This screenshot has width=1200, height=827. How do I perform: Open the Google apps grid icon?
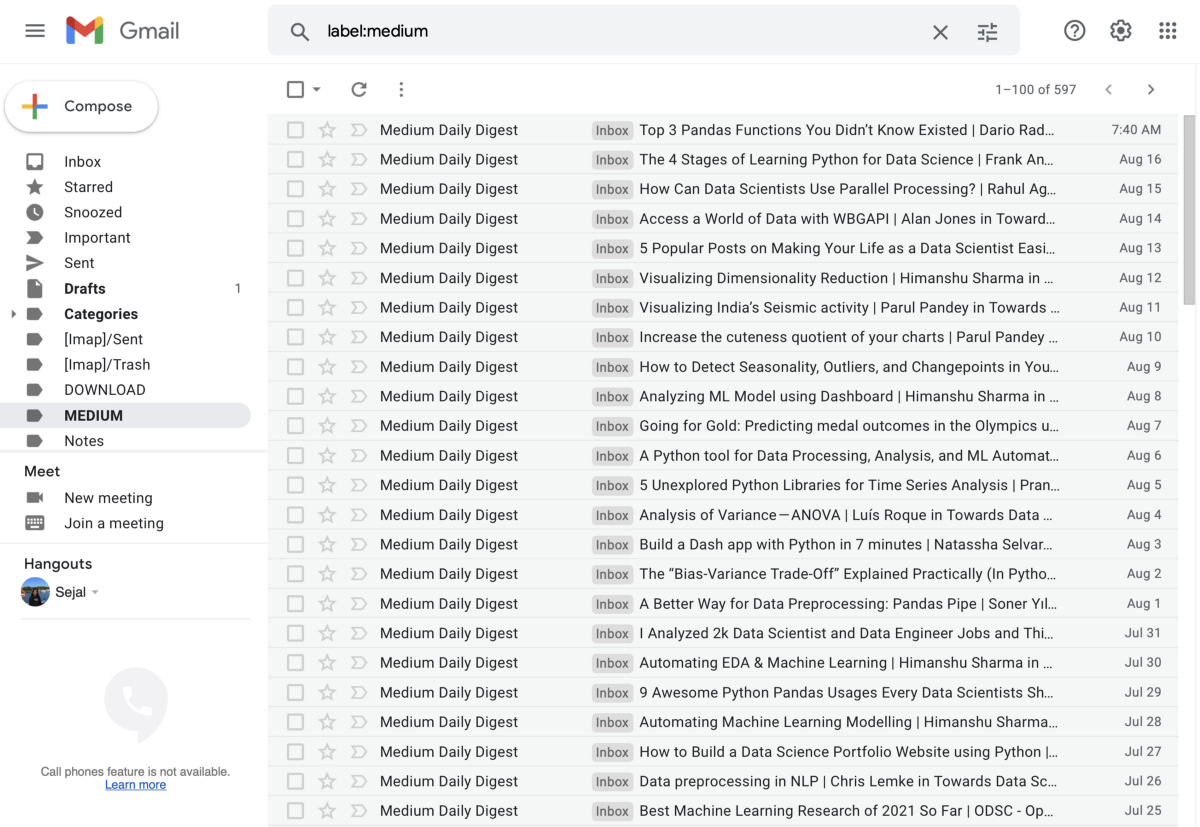coord(1167,31)
